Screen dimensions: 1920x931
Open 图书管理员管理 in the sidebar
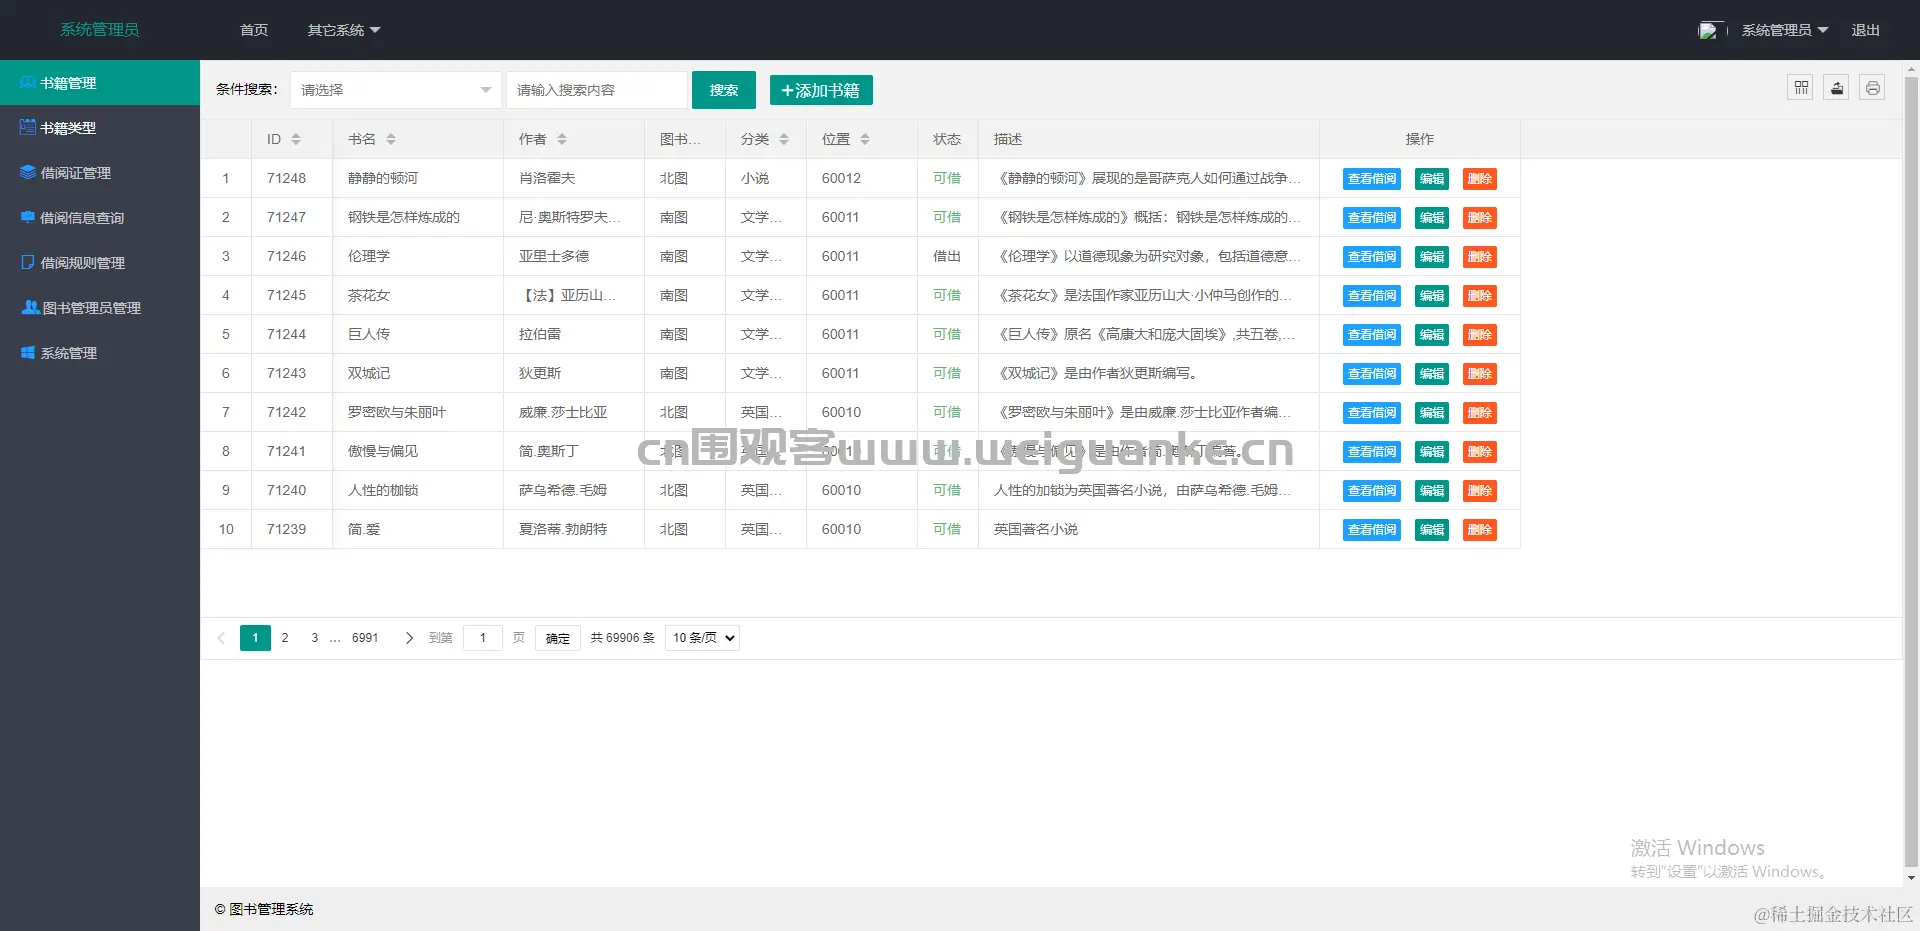[100, 308]
